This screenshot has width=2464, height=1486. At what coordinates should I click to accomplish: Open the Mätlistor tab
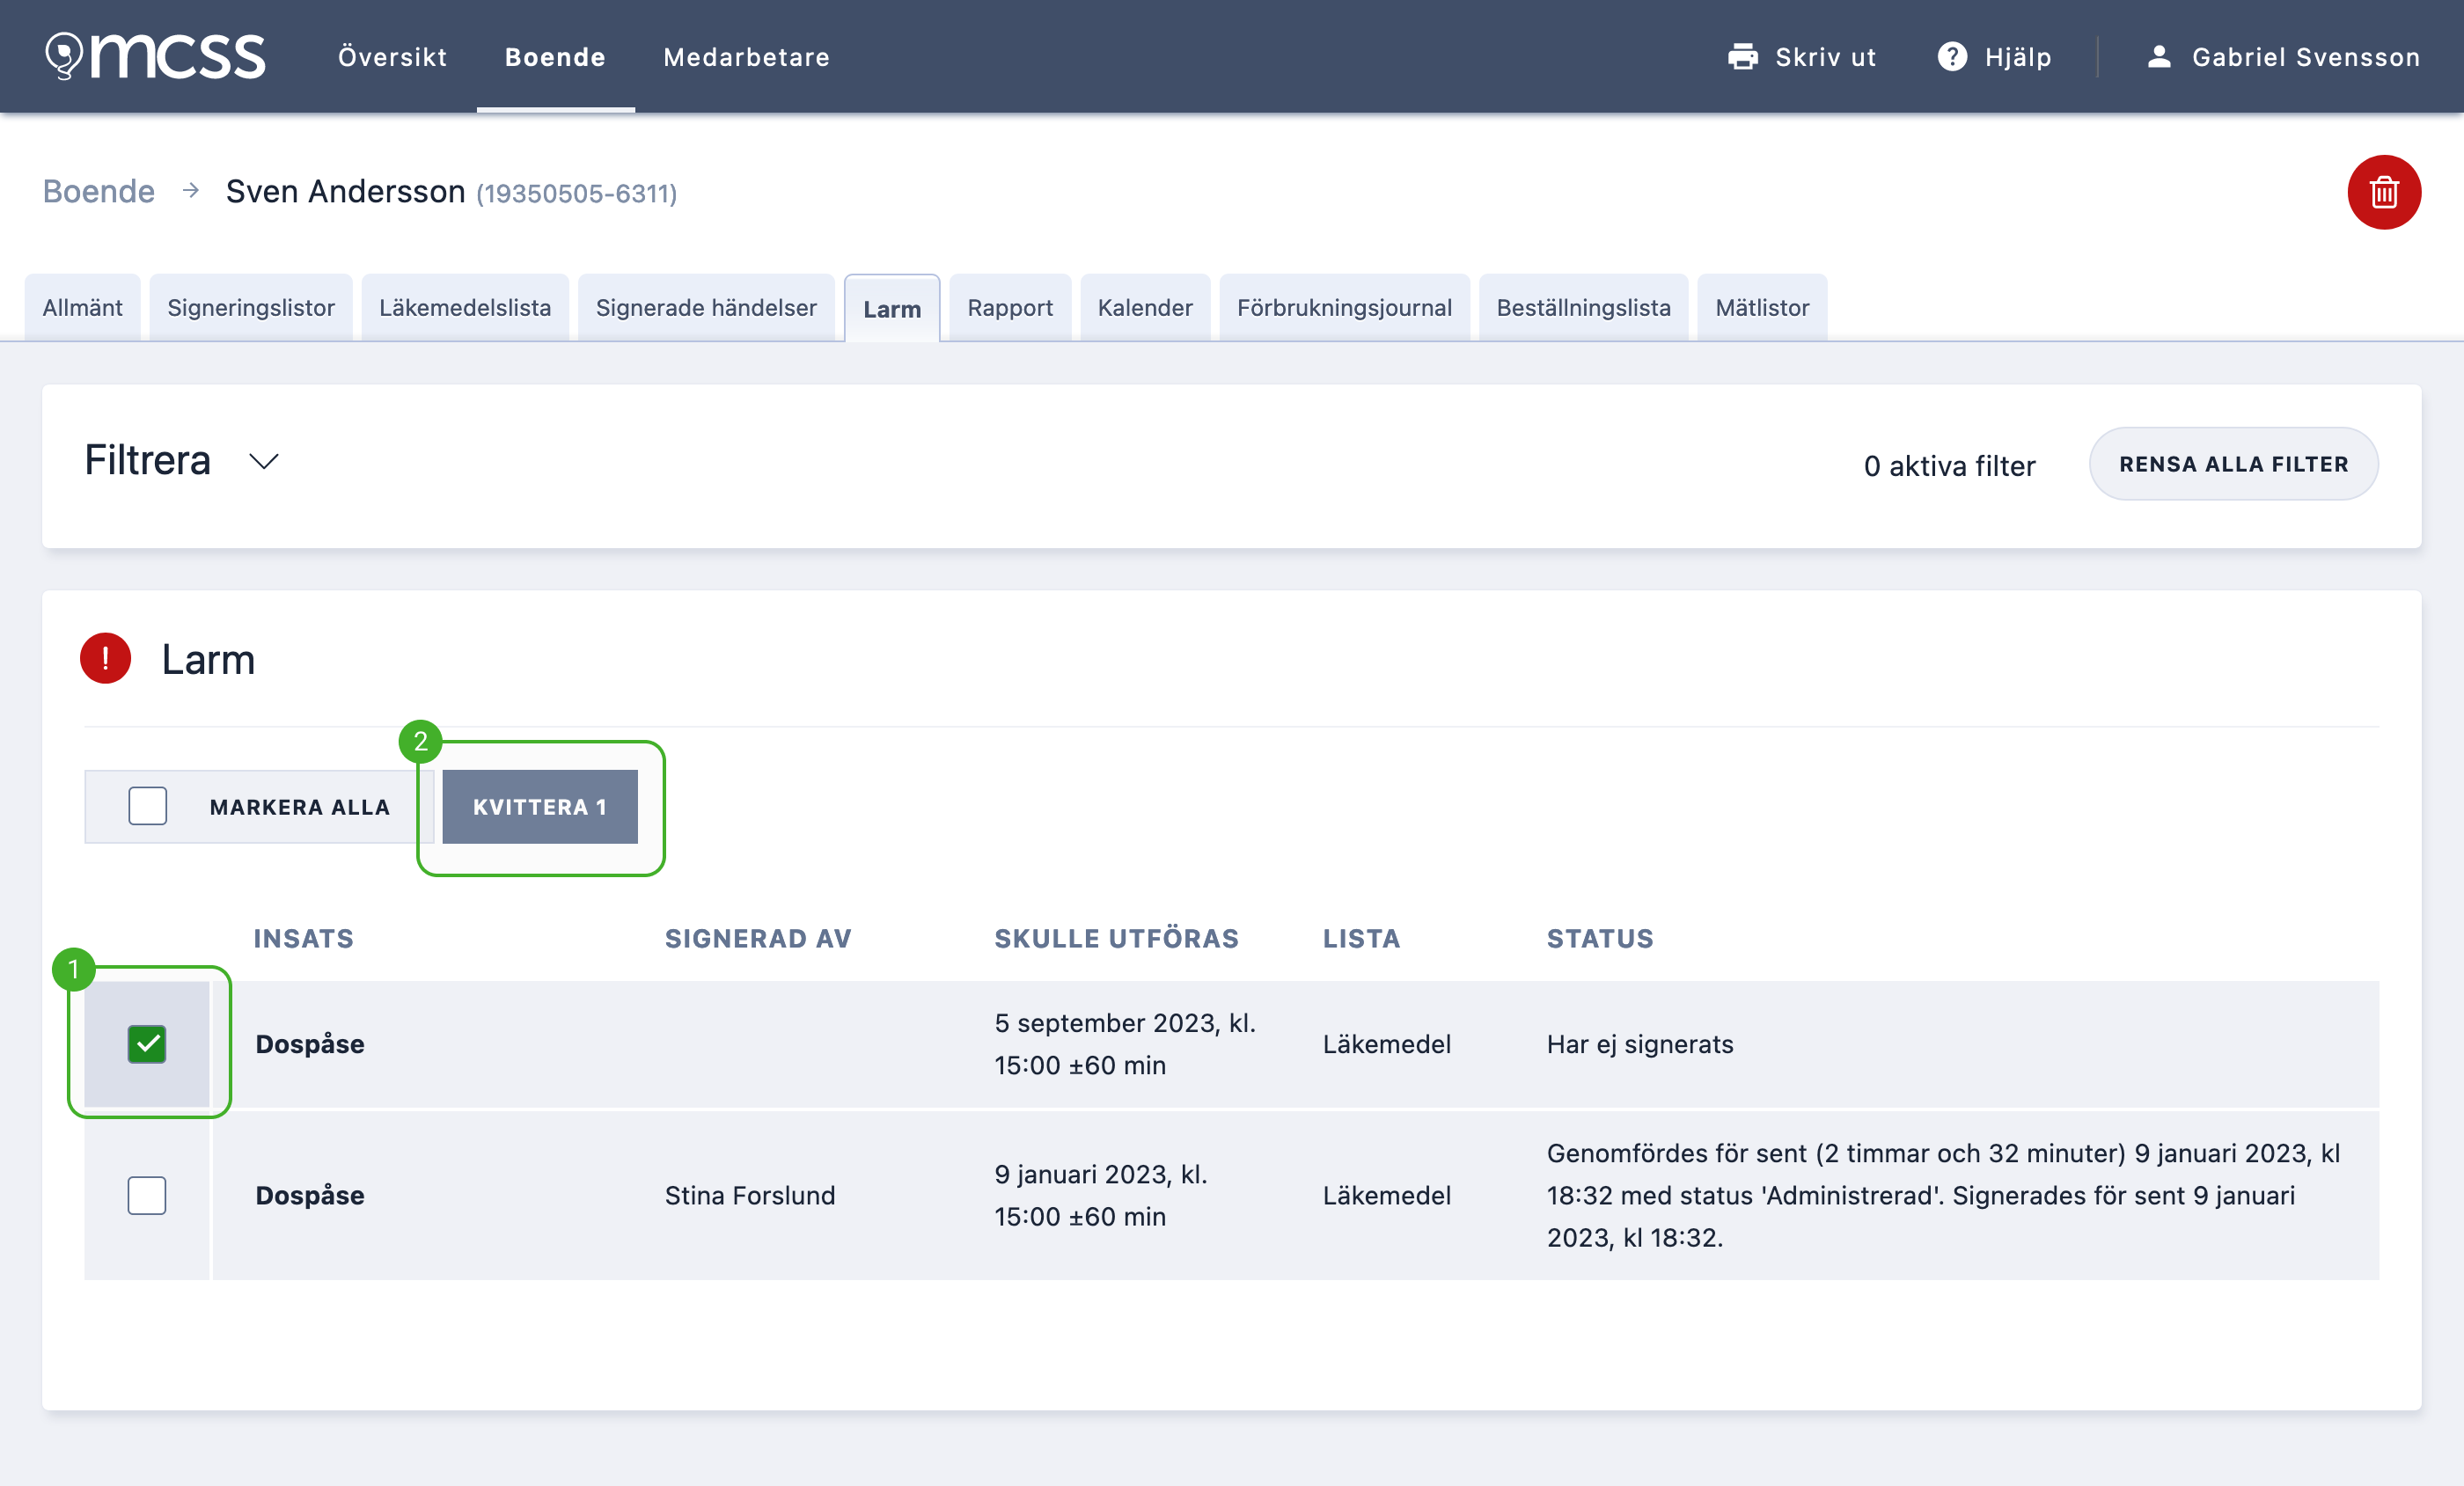pos(1762,307)
